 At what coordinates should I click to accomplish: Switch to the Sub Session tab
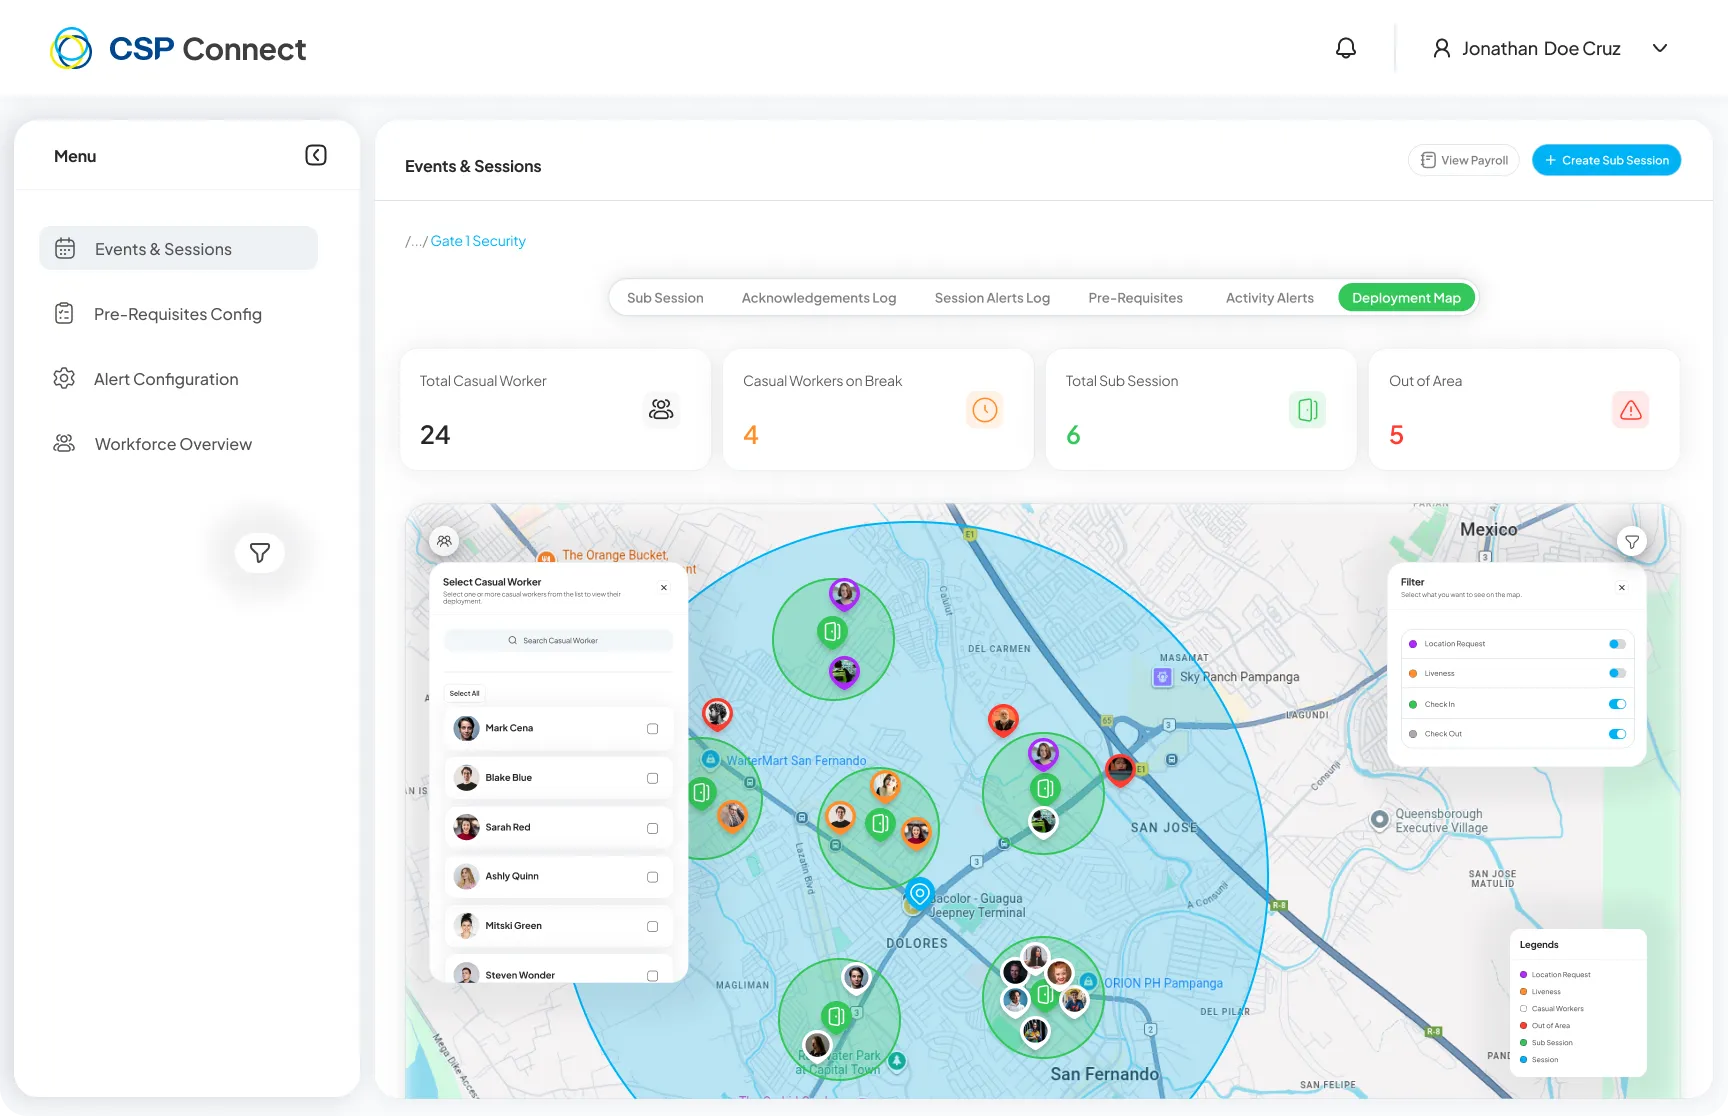[665, 298]
